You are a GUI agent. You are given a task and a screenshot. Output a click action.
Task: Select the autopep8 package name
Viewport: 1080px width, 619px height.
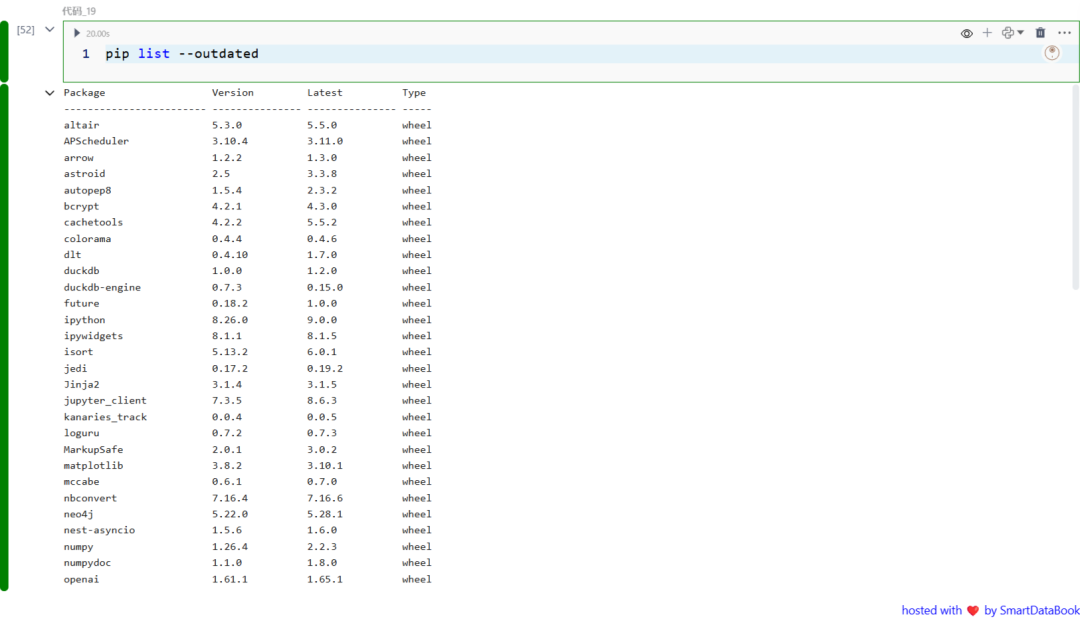pyautogui.click(x=87, y=190)
